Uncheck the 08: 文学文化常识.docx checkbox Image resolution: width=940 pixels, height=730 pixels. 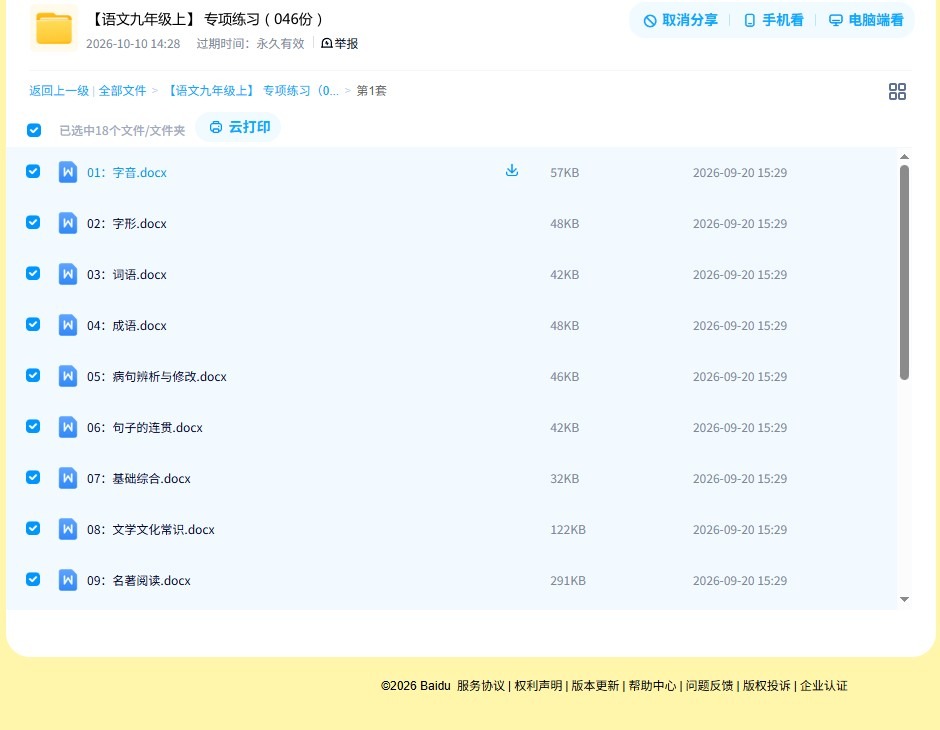tap(33, 528)
